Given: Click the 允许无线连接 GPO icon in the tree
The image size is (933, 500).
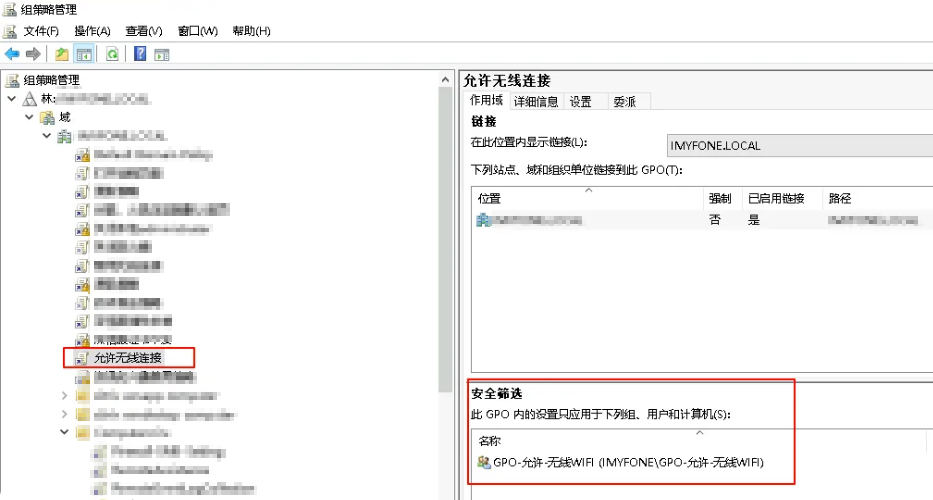Looking at the screenshot, I should click(82, 358).
